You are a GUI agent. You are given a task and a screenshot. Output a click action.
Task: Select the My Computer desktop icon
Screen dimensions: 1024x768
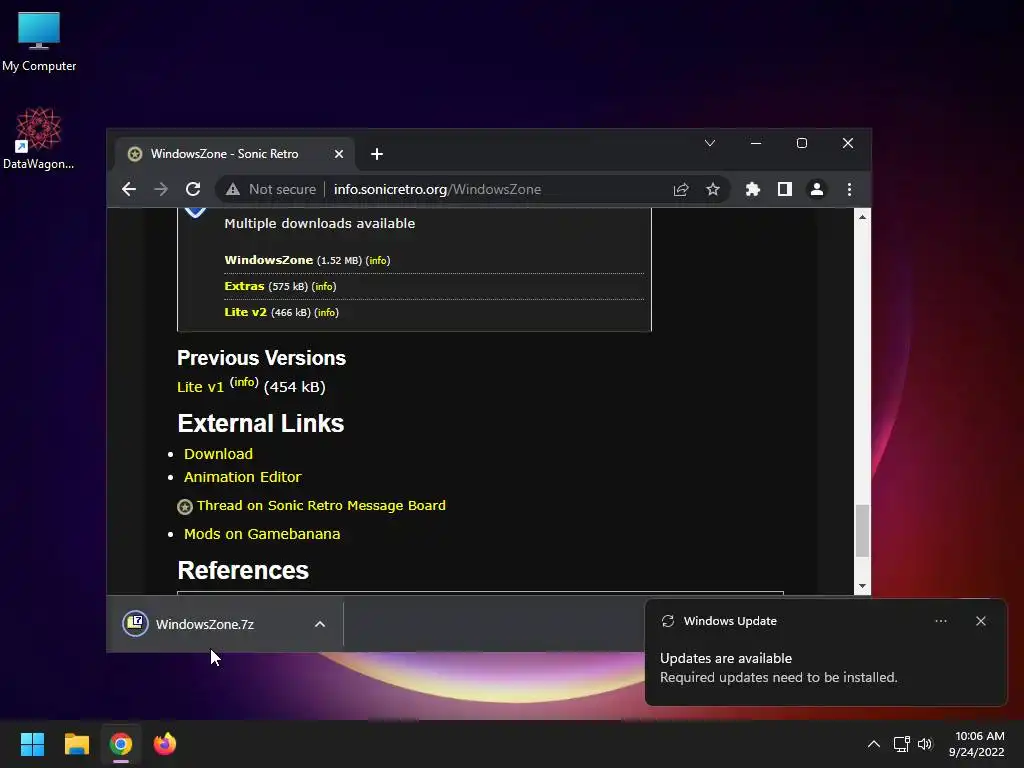pyautogui.click(x=39, y=40)
